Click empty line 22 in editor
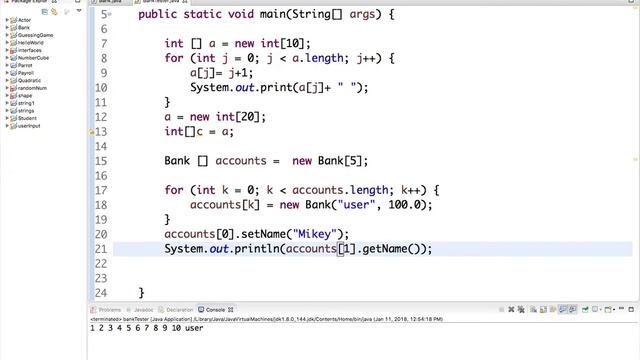640x360 pixels. [x=373, y=264]
